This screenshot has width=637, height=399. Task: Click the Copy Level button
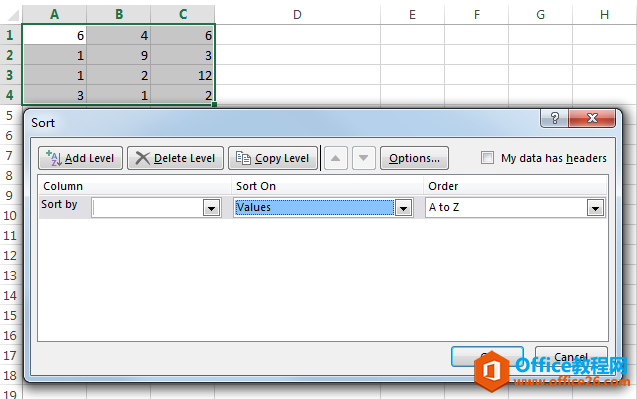tap(273, 158)
